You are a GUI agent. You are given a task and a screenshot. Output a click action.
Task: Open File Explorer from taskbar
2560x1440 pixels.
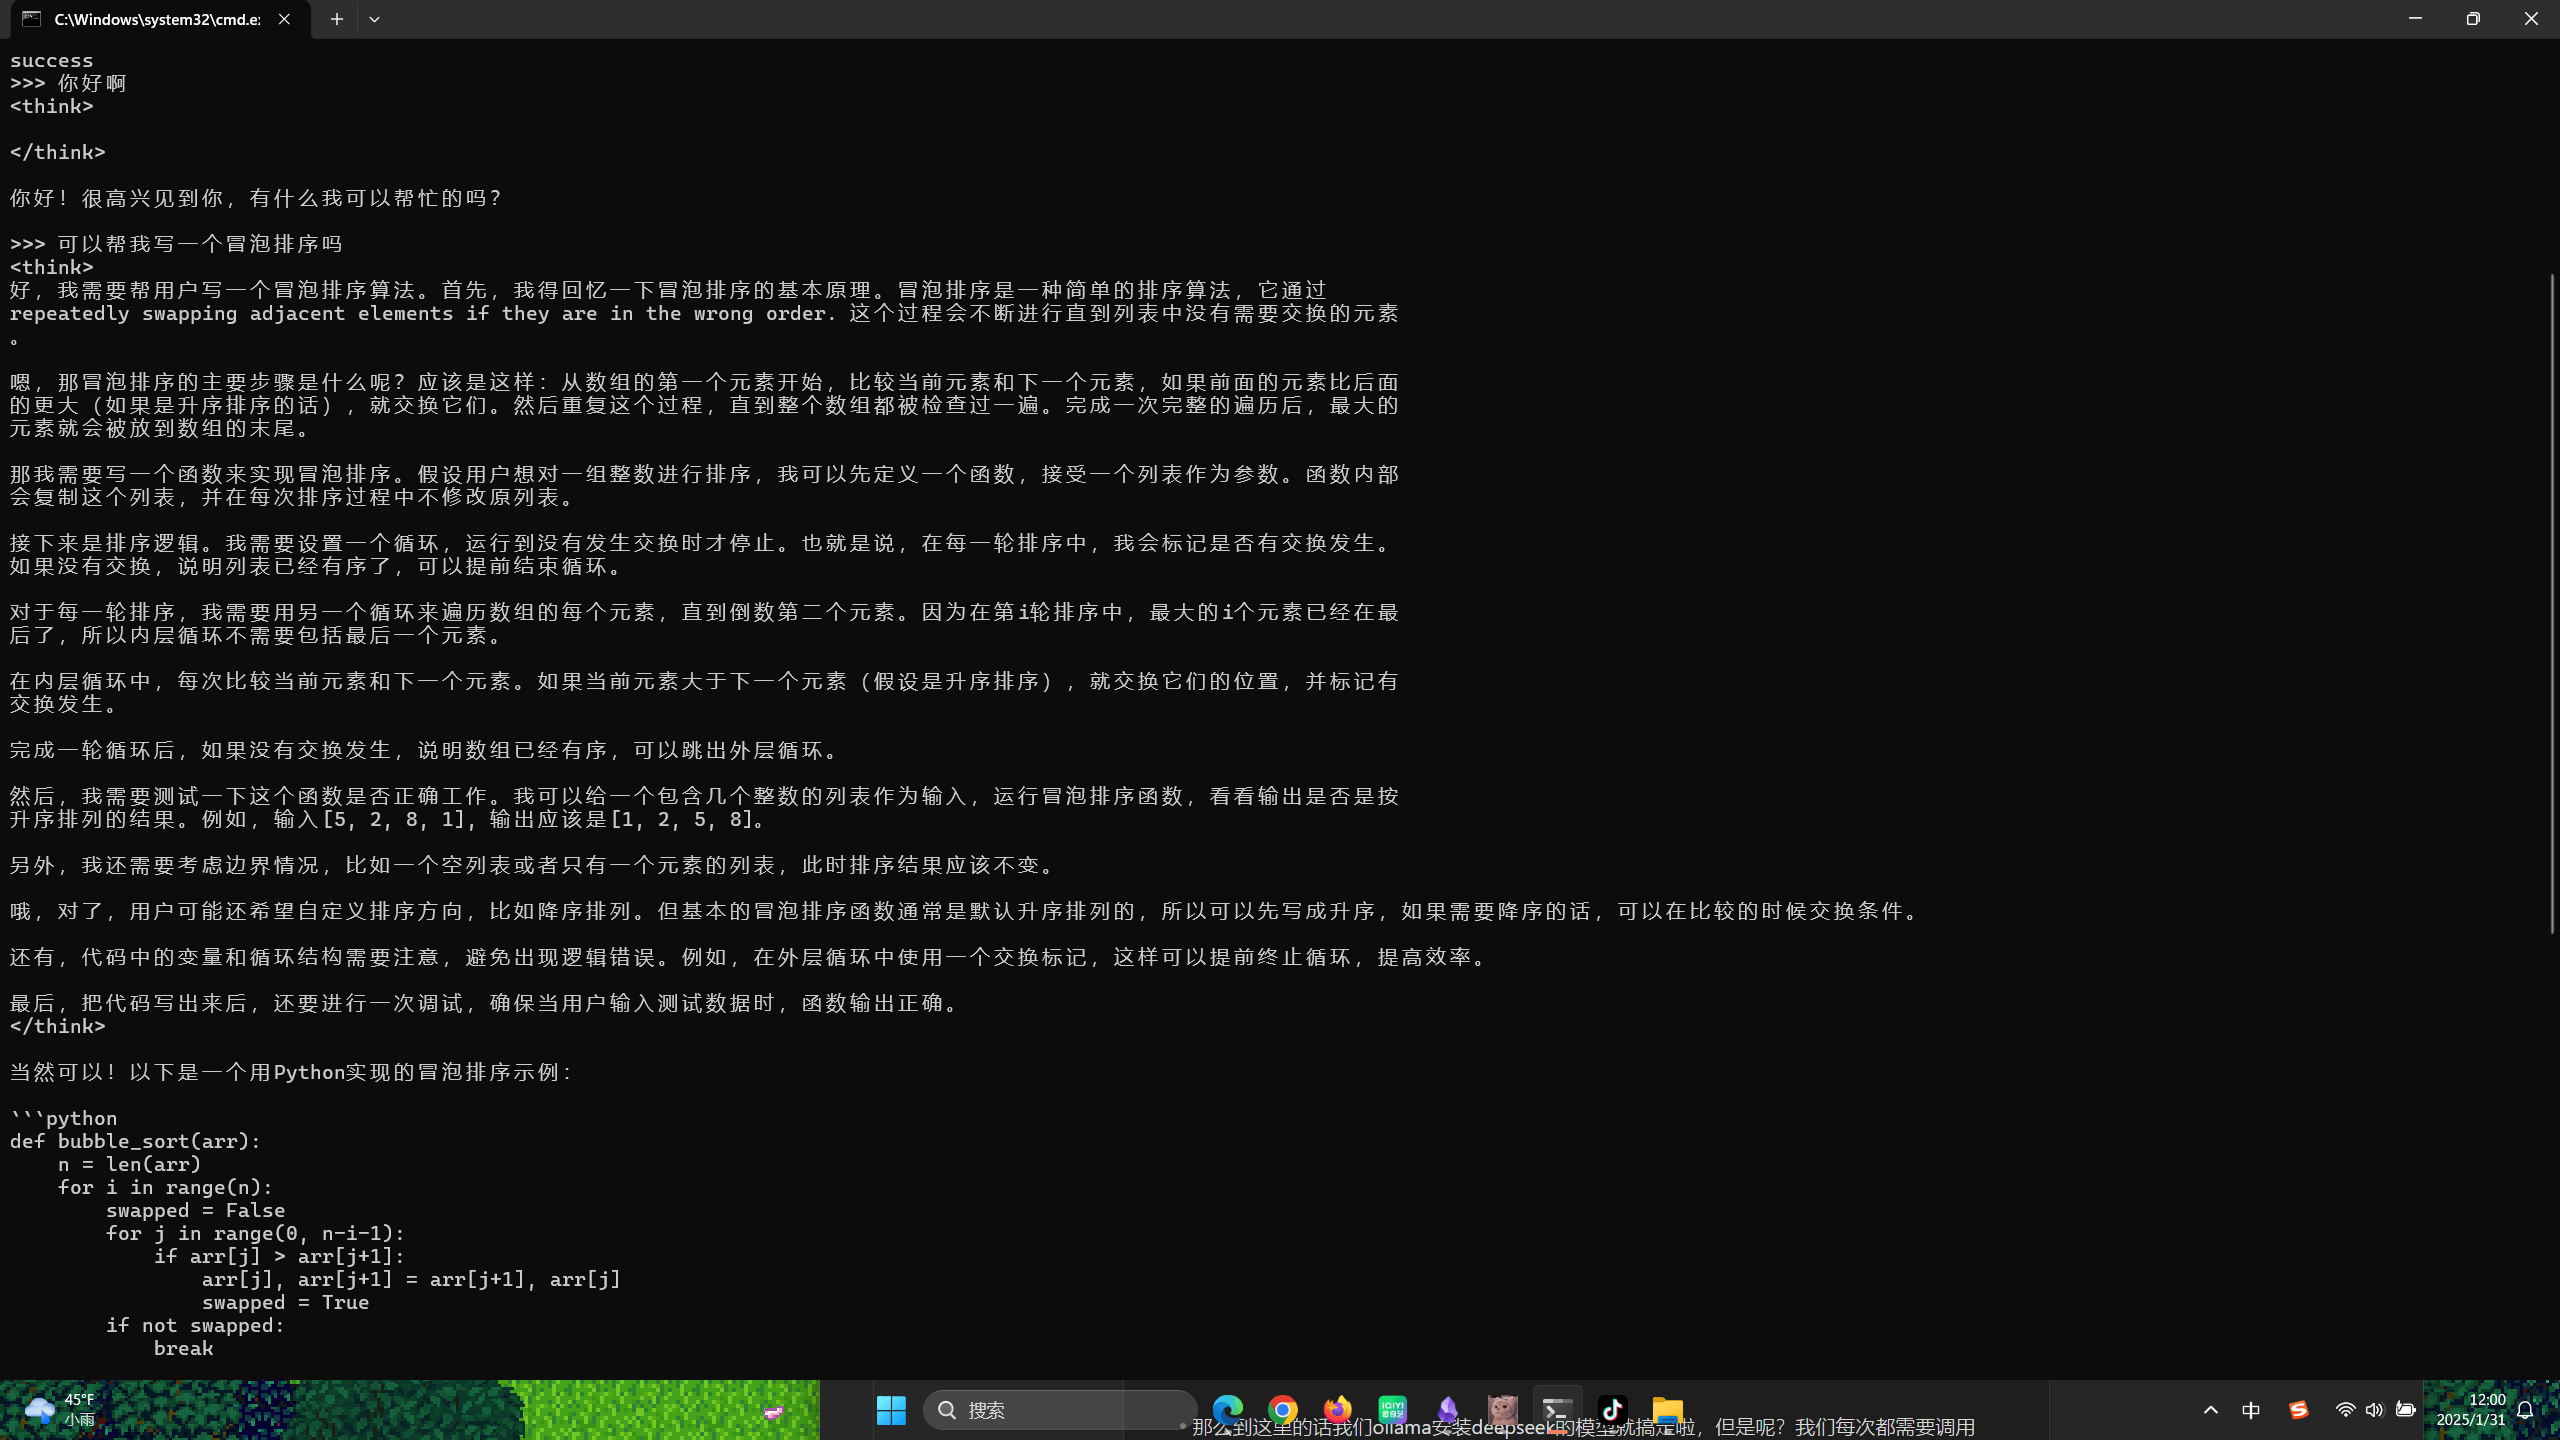1667,1410
